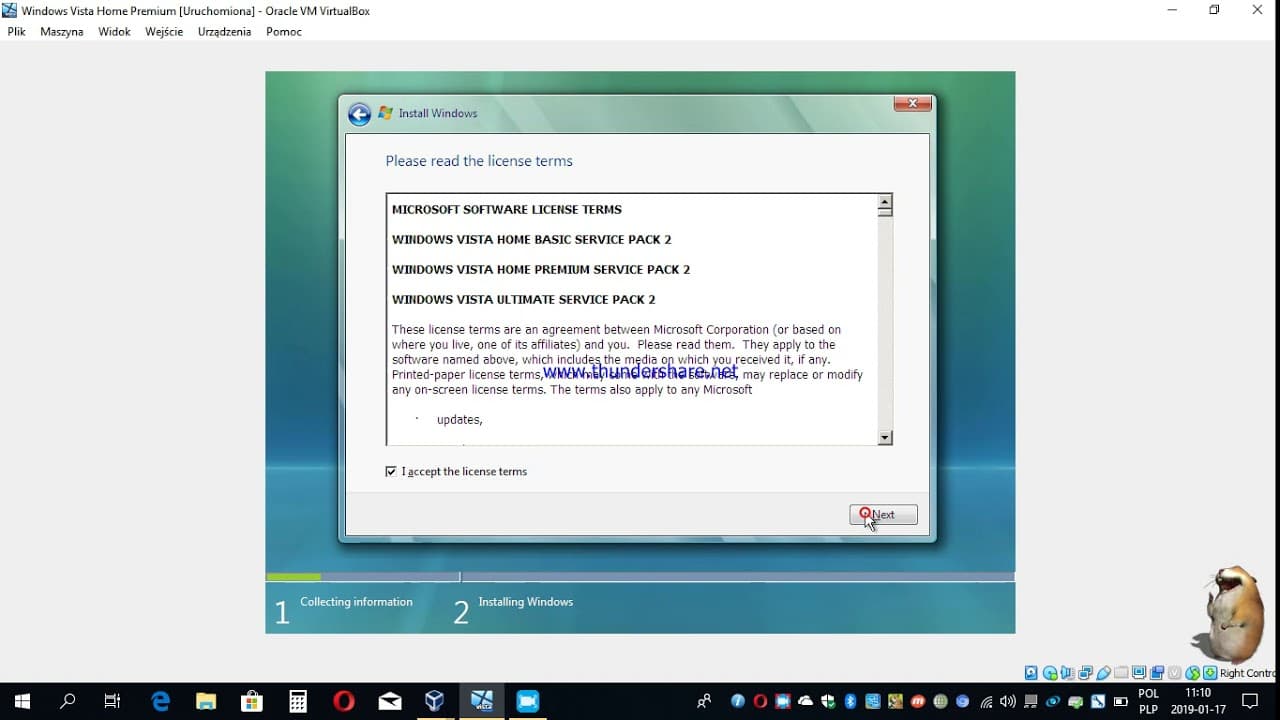Viewport: 1280px width, 720px height.
Task: Launch Microsoft Edge from the taskbar
Action: click(160, 701)
